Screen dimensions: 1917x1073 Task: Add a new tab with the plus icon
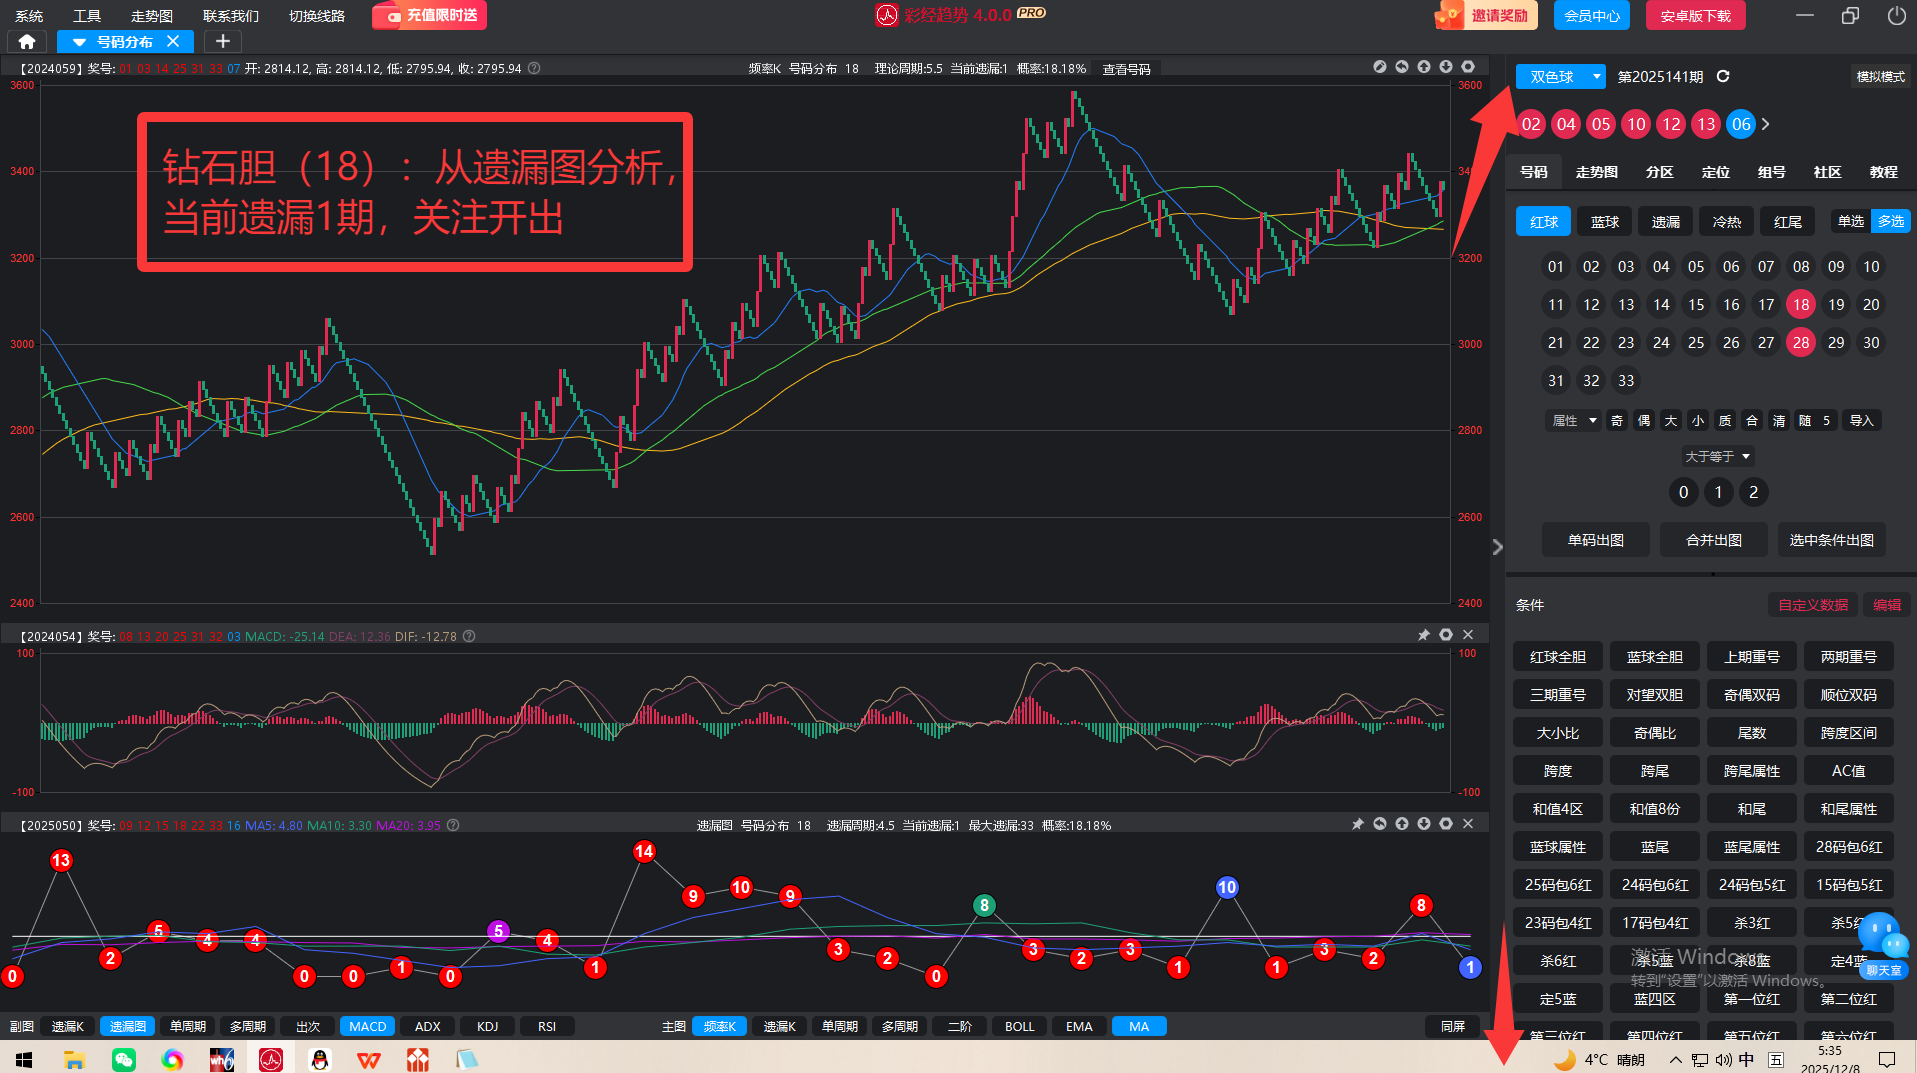pos(223,41)
